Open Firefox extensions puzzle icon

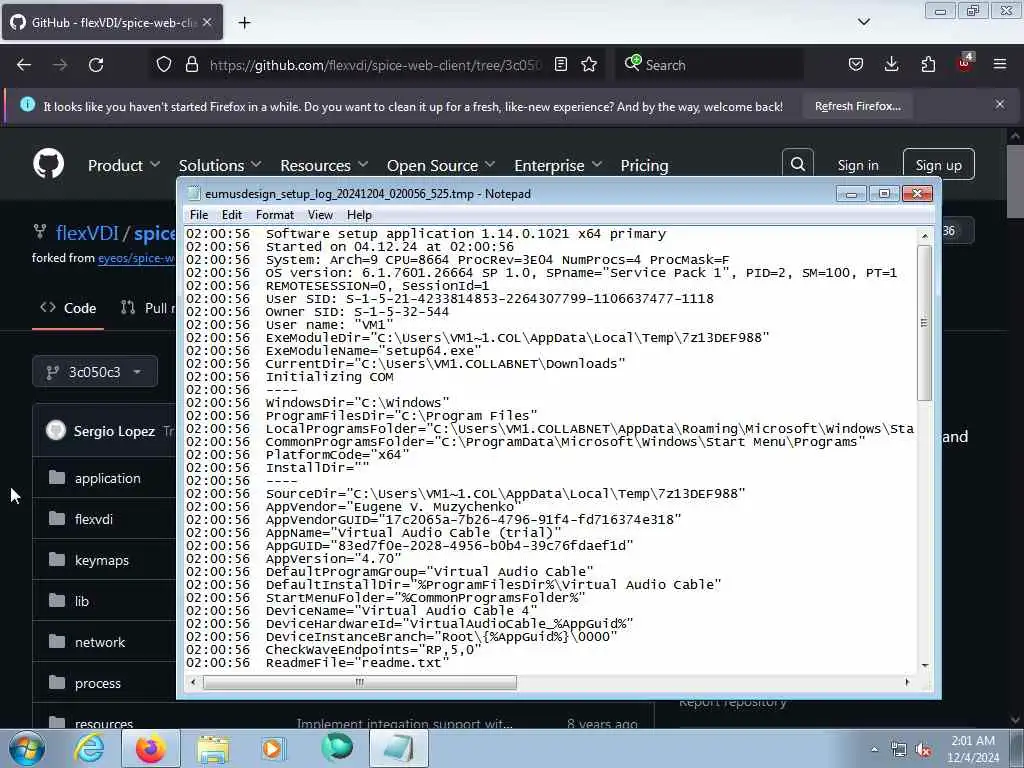click(928, 65)
